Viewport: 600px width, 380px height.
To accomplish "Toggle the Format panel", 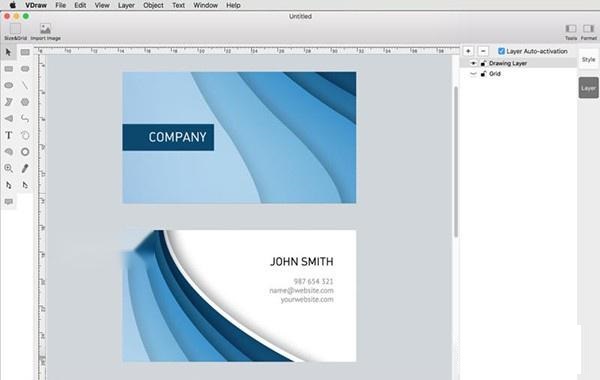I will 589,32.
